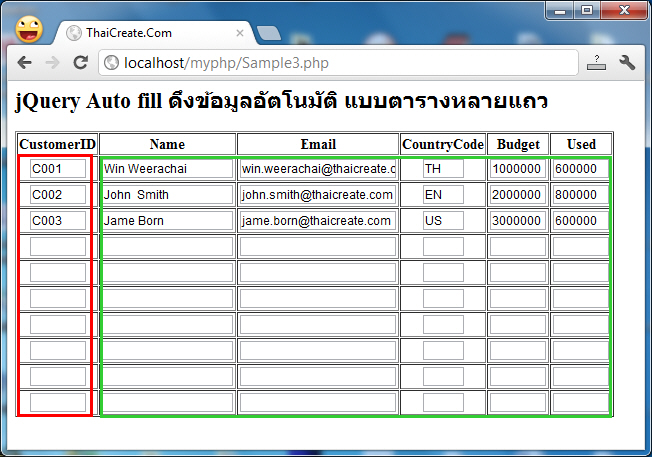Click the page menu icon beside the wrench
652x457 pixels.
(596, 63)
